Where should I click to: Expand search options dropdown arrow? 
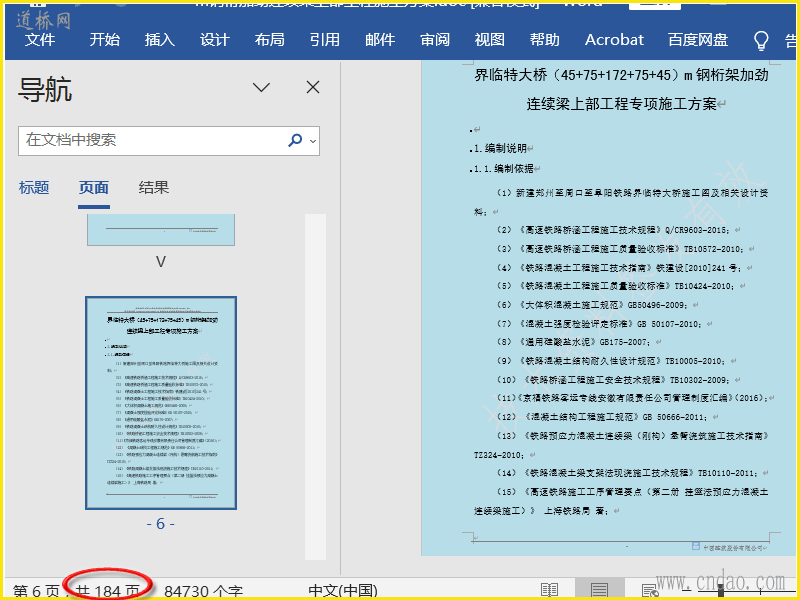click(x=313, y=141)
